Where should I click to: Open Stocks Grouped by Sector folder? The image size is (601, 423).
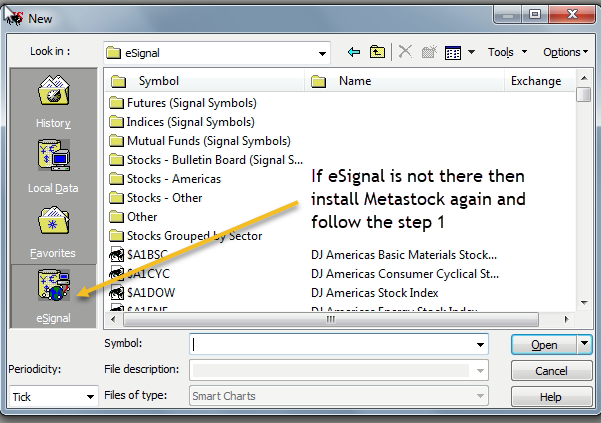186,236
